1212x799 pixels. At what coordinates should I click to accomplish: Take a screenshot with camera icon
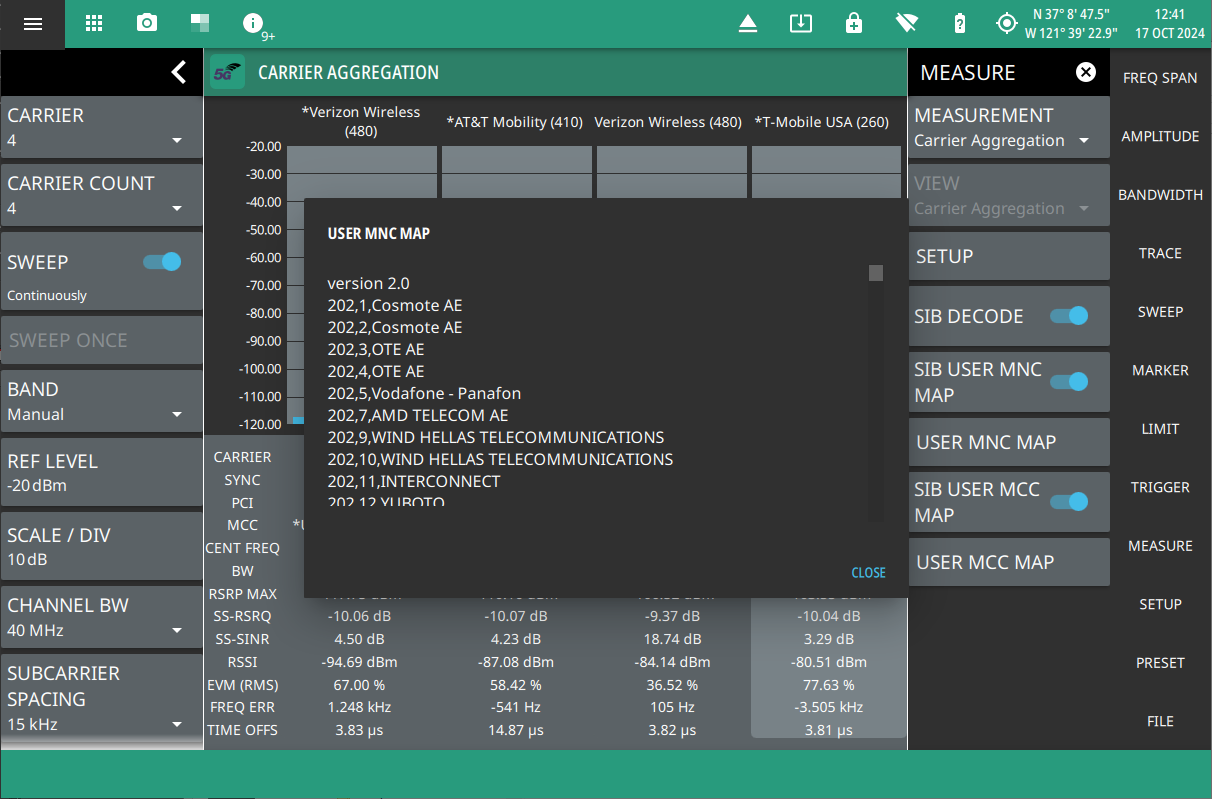click(147, 24)
